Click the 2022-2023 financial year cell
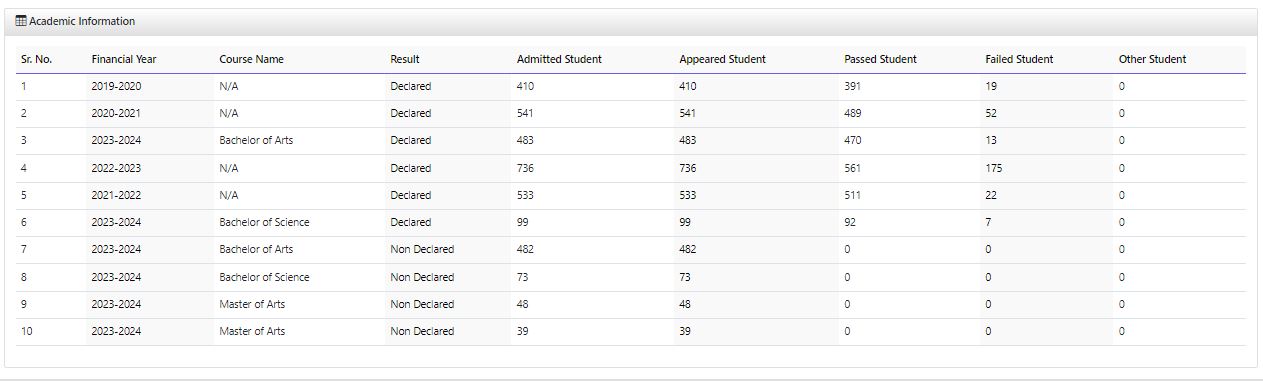Screen dimensions: 1263x381 116,168
